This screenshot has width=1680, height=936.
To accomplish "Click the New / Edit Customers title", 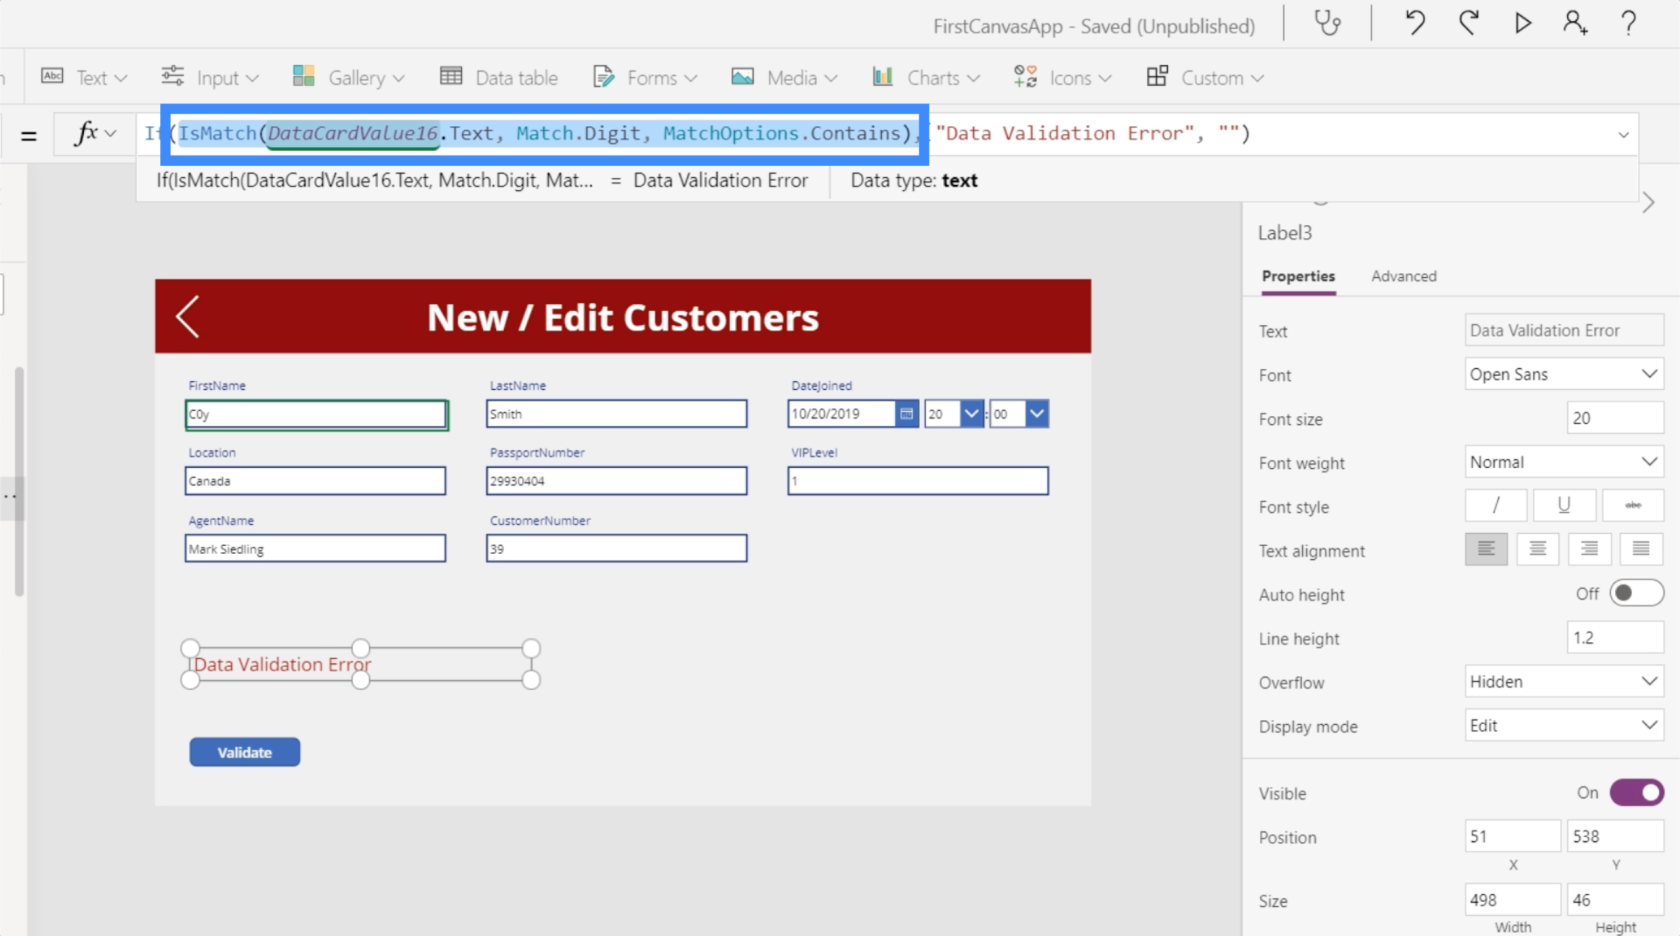I will tap(623, 317).
